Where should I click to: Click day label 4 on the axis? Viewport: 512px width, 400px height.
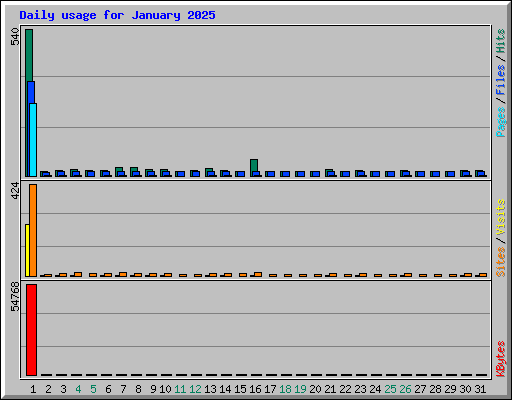78,389
